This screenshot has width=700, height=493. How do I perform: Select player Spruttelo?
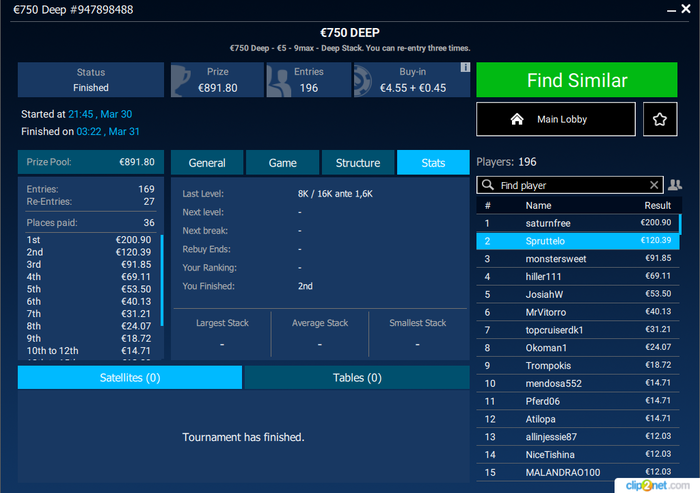578,241
